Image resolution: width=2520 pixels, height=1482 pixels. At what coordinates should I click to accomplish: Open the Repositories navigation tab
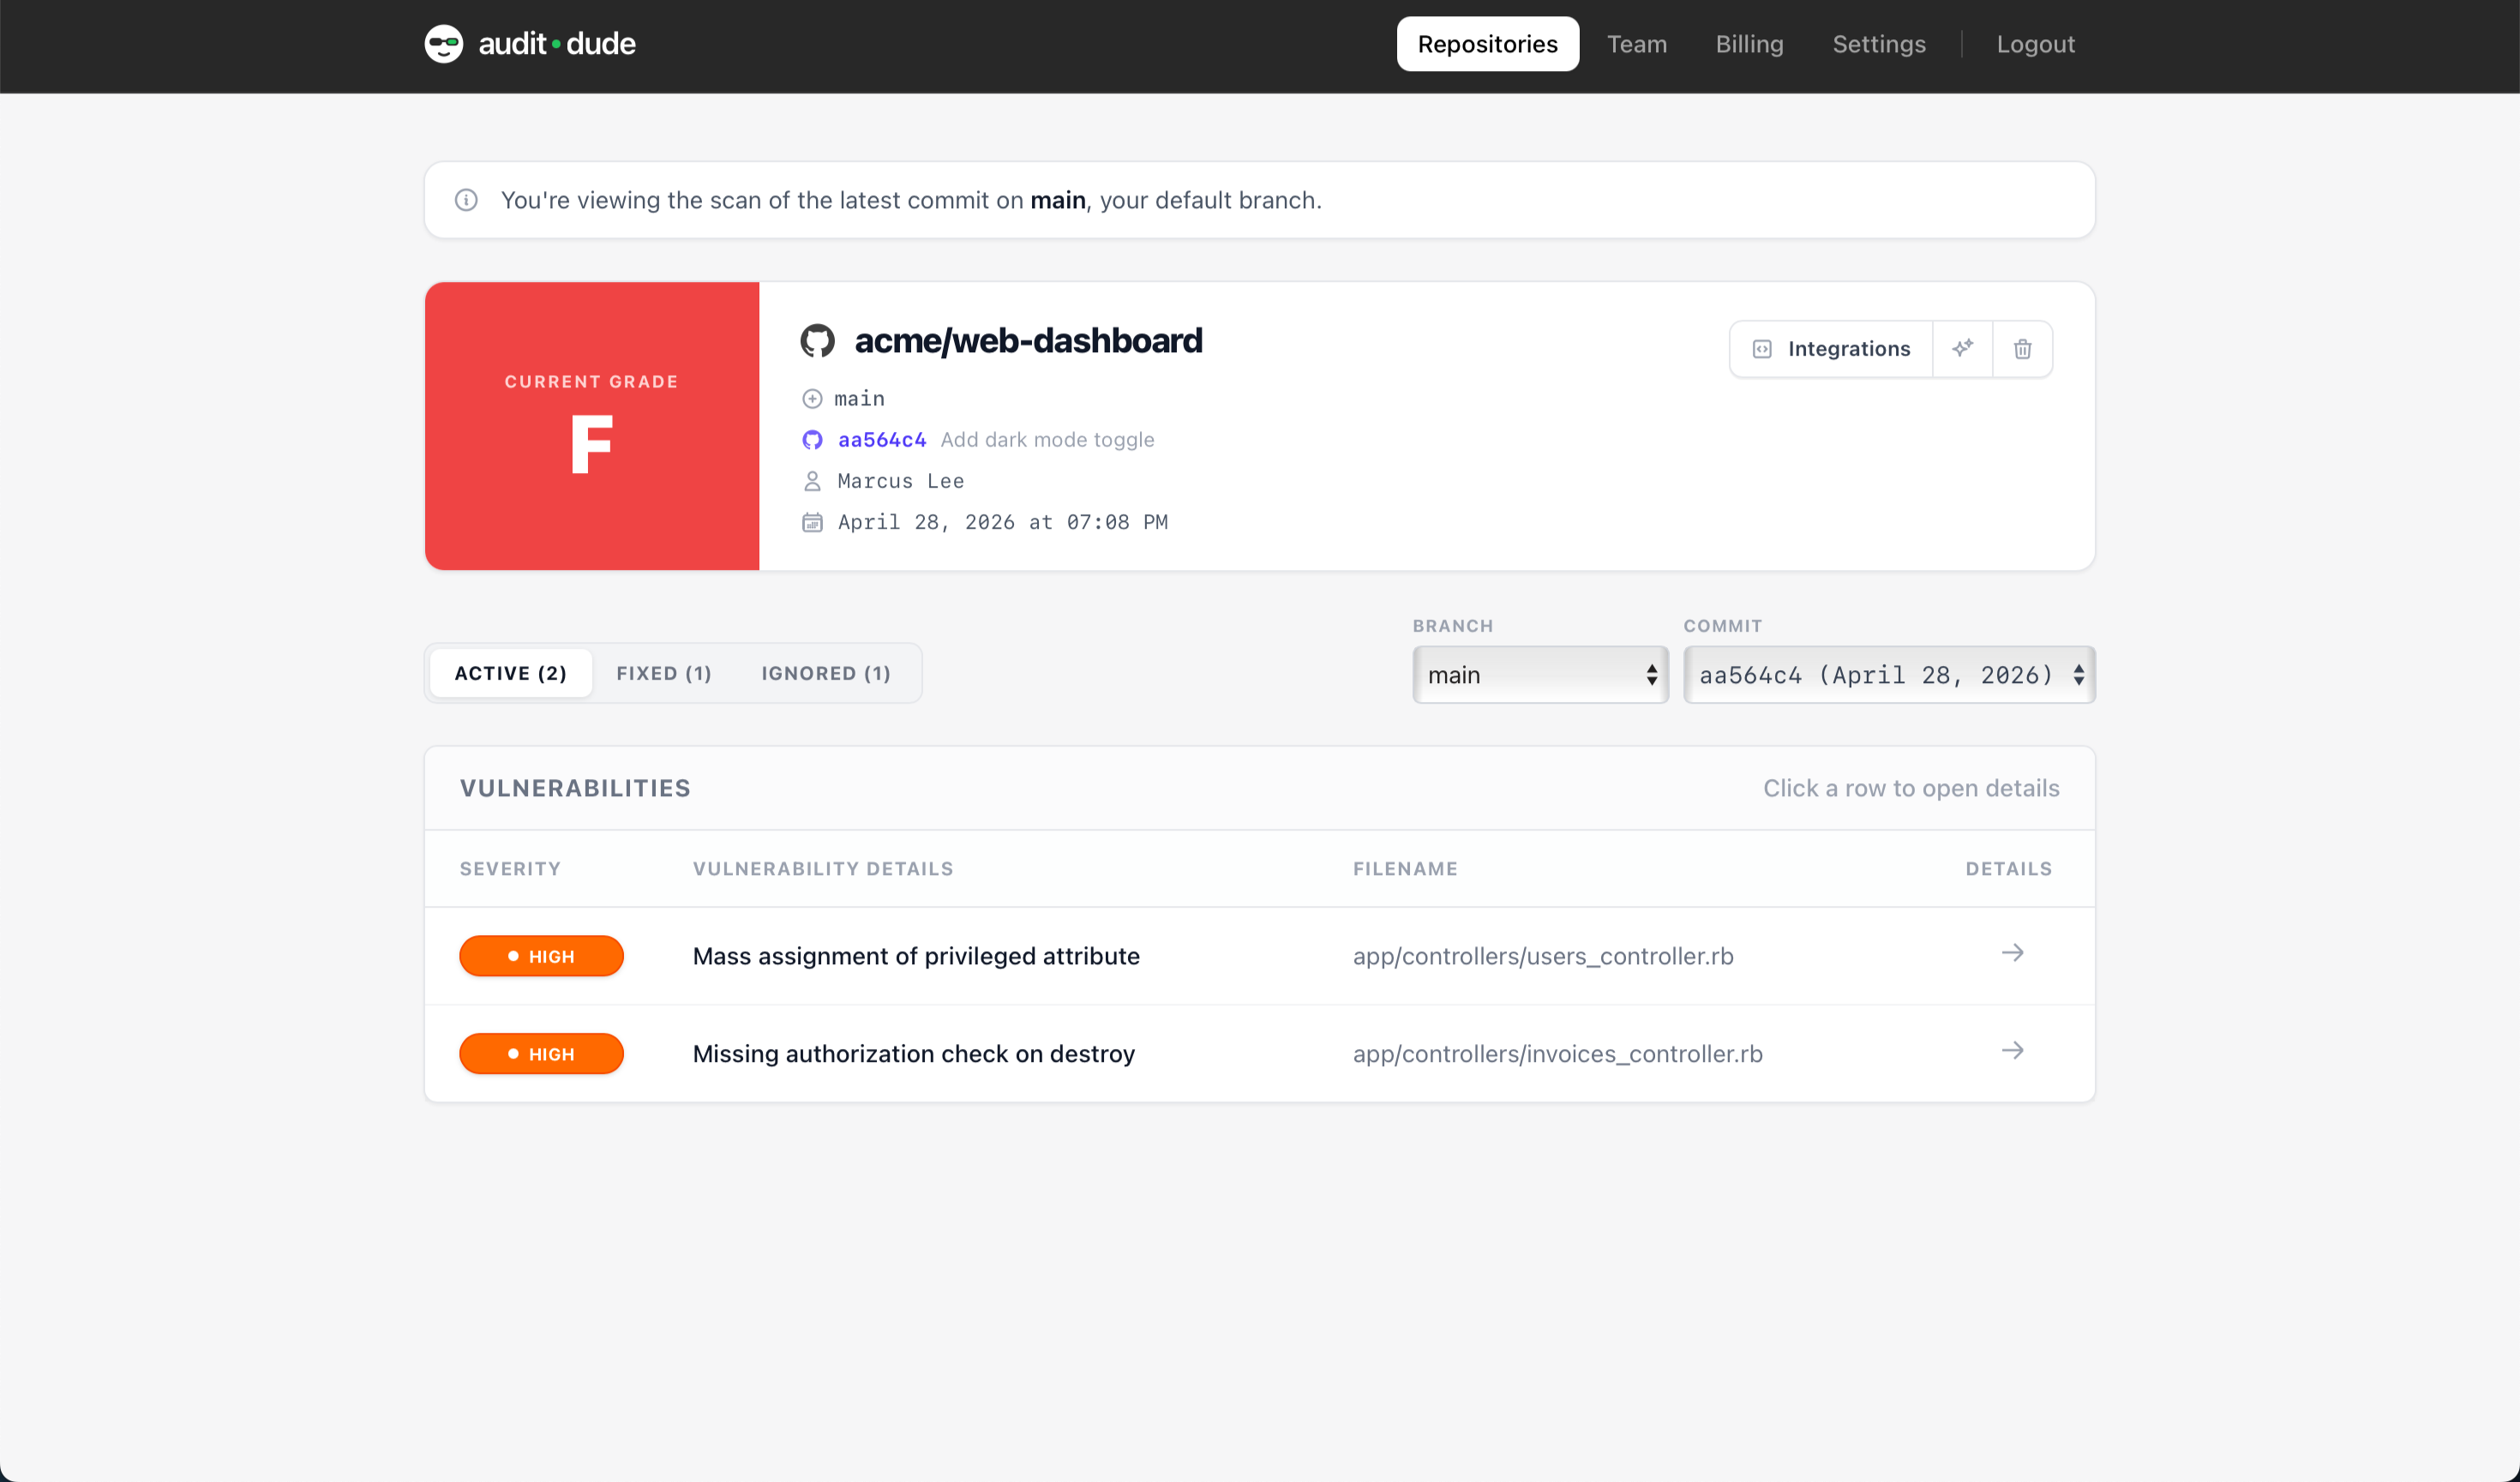pos(1487,44)
